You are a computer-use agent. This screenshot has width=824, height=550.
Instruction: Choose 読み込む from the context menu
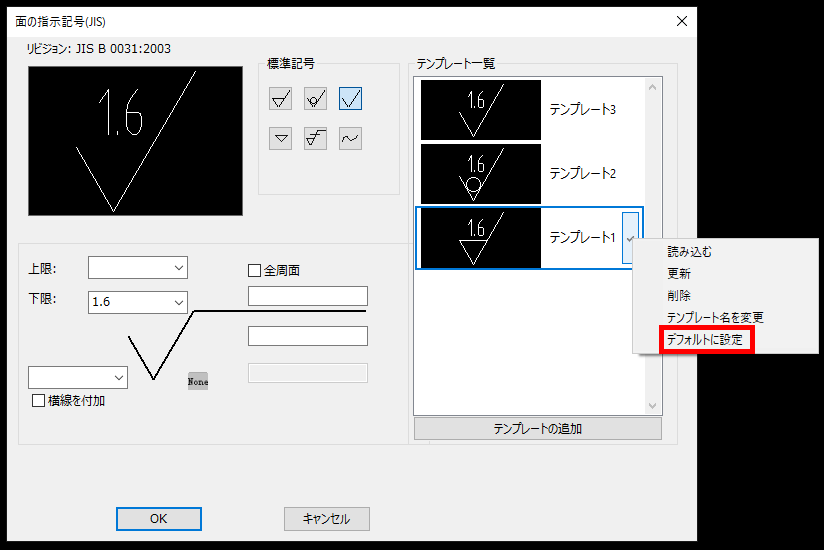pyautogui.click(x=689, y=252)
